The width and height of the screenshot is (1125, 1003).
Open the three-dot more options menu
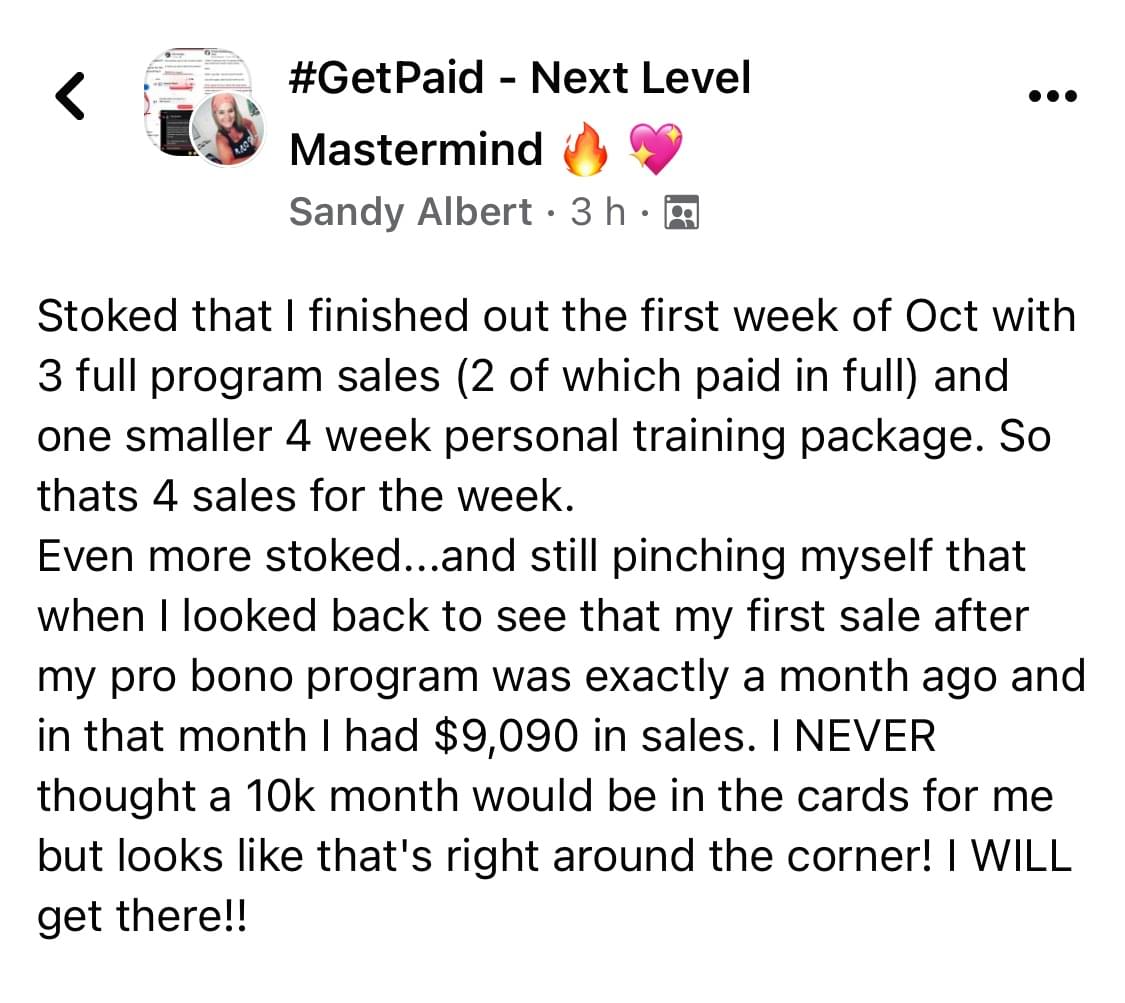click(1053, 96)
